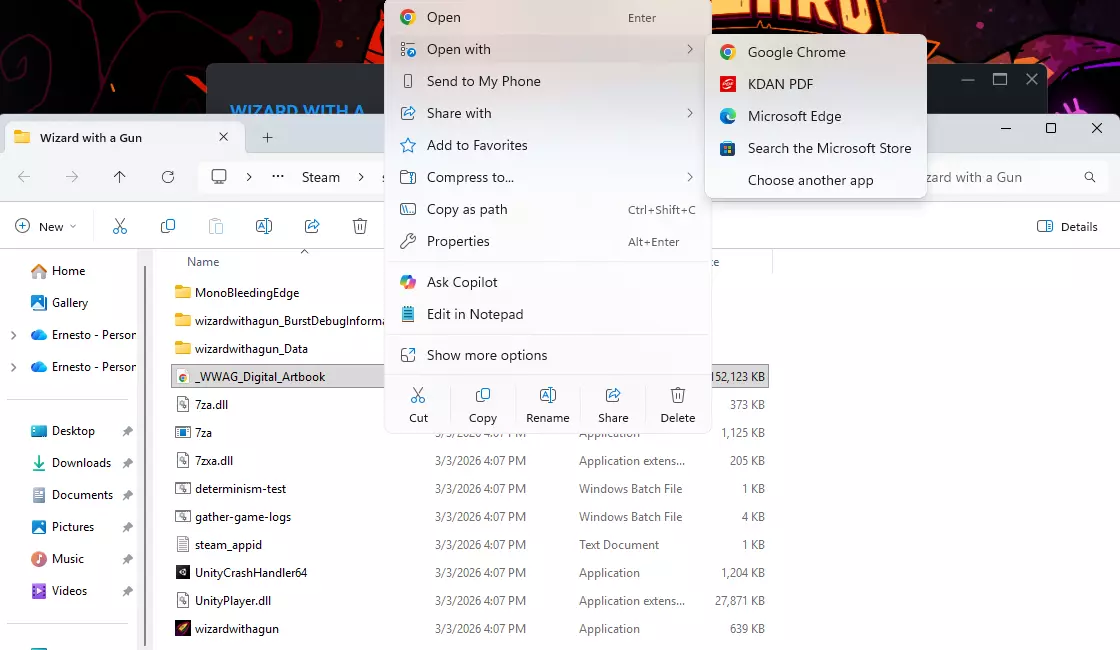Image resolution: width=1120 pixels, height=650 pixels.
Task: Click Show more options
Action: pyautogui.click(x=548, y=356)
